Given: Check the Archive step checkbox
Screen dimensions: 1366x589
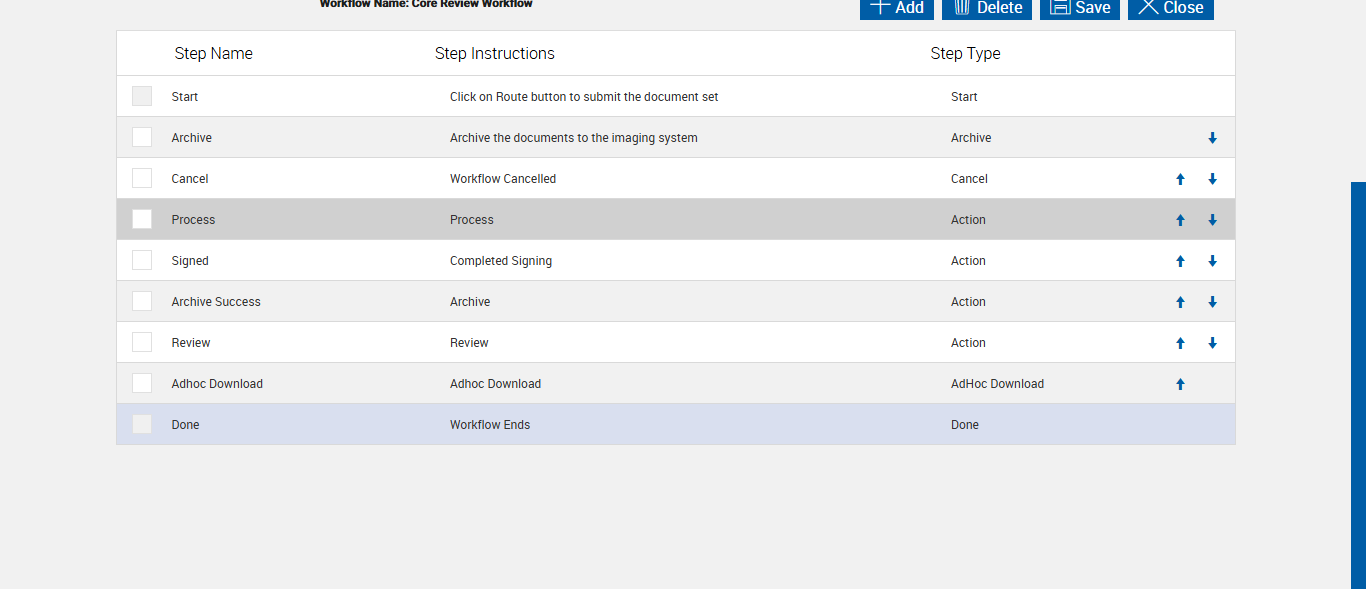Looking at the screenshot, I should [142, 137].
